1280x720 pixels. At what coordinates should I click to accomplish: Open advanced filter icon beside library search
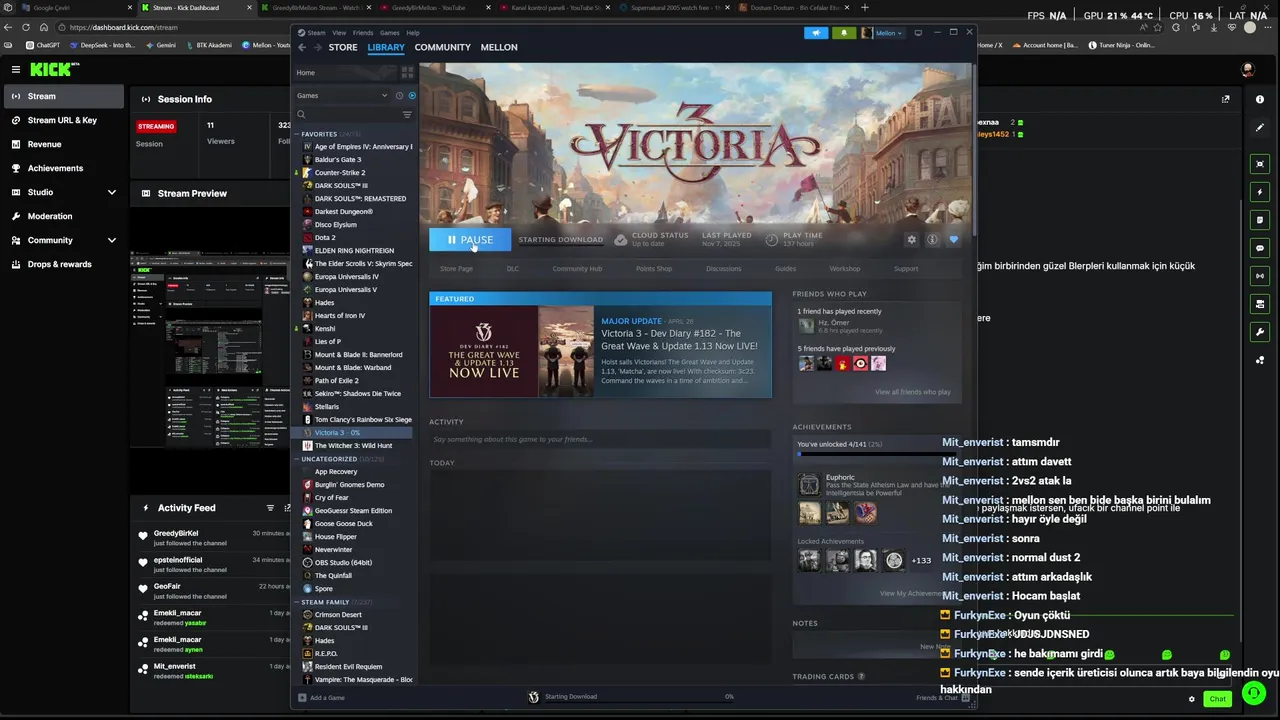[x=407, y=114]
